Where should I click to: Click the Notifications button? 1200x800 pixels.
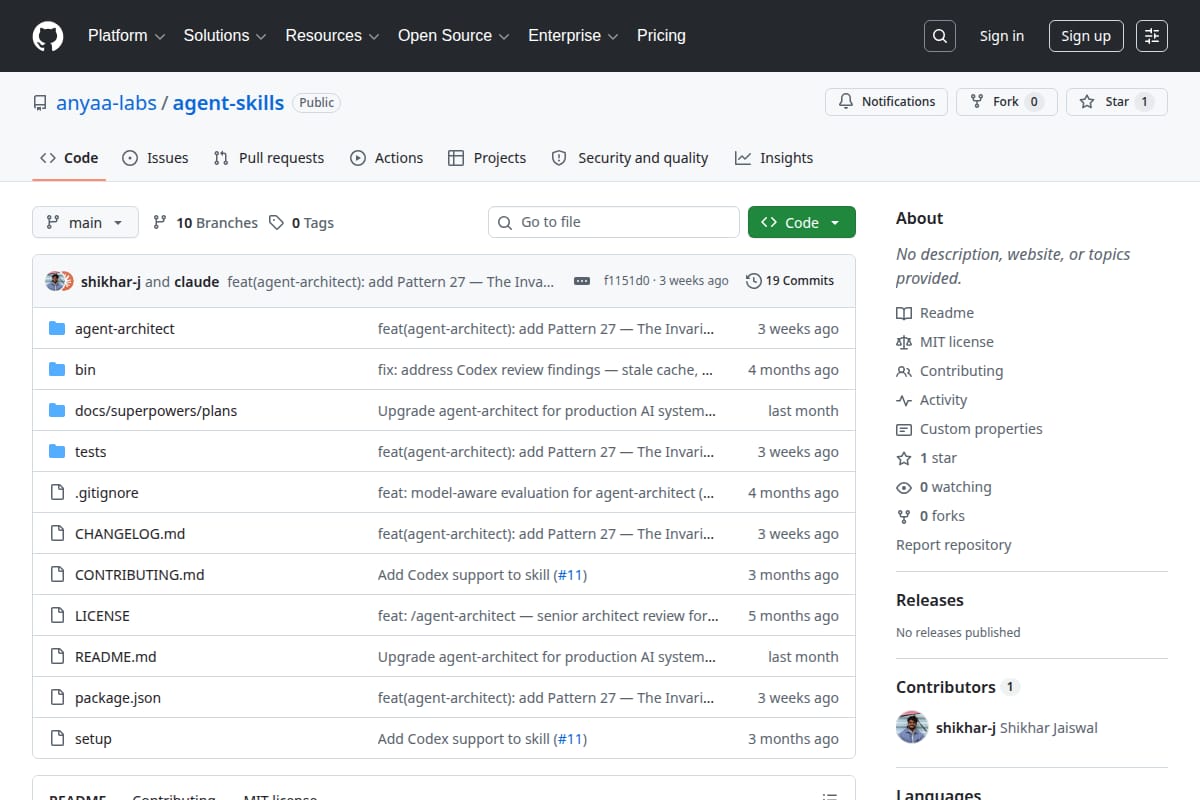pyautogui.click(x=886, y=102)
